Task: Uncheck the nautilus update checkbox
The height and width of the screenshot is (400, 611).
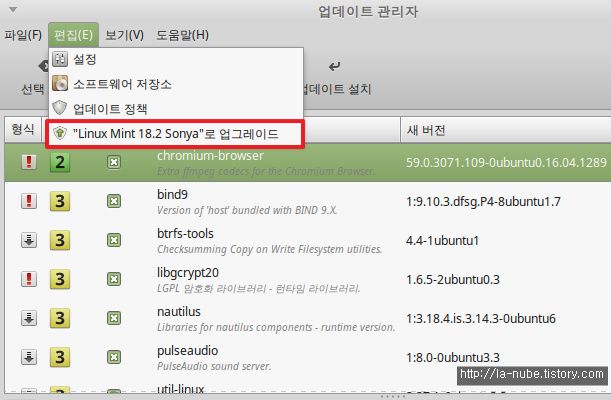Action: tap(114, 318)
